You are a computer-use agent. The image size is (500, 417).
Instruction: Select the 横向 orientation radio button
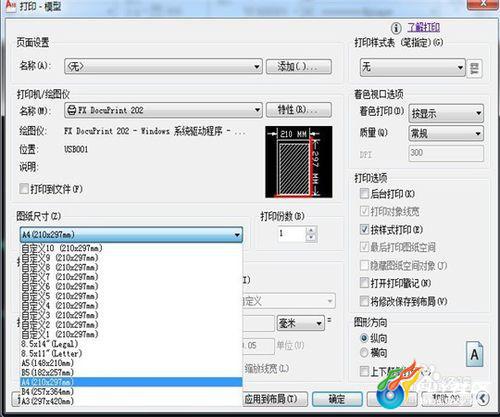pos(364,352)
